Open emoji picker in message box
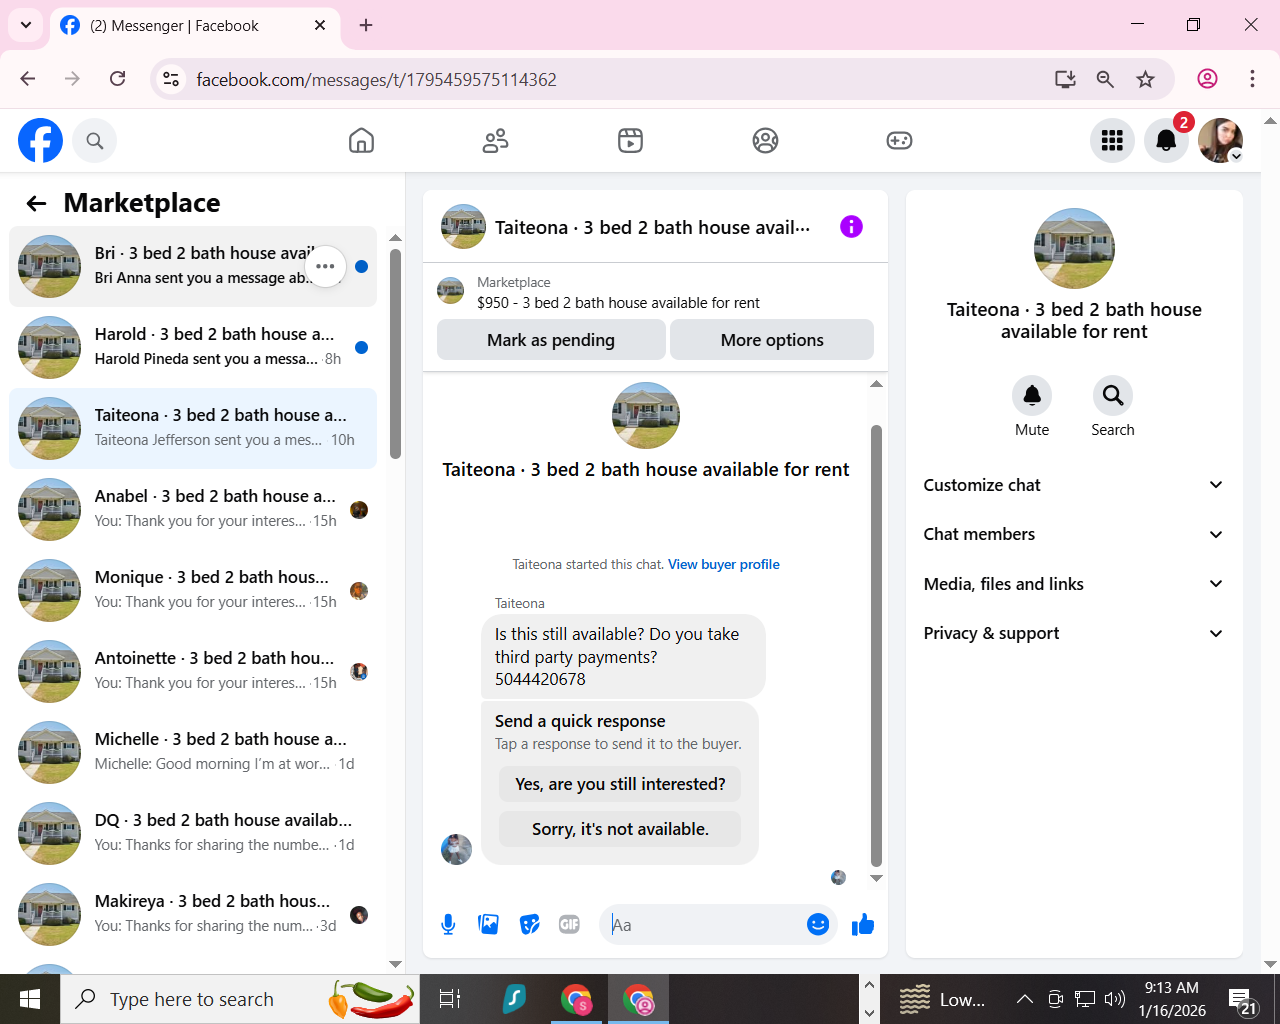1280x1024 pixels. pos(818,925)
